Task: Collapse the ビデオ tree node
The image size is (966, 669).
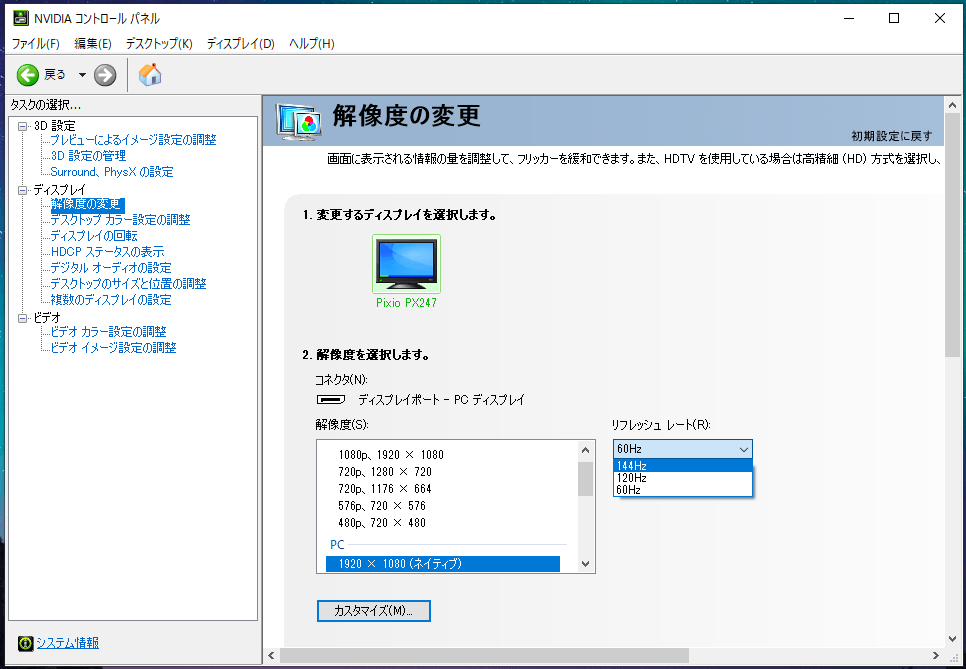Action: (x=23, y=318)
